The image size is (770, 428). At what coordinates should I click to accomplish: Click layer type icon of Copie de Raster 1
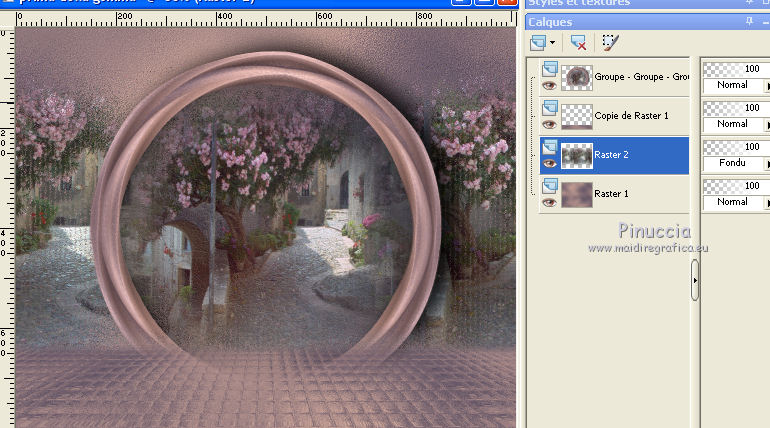[550, 107]
